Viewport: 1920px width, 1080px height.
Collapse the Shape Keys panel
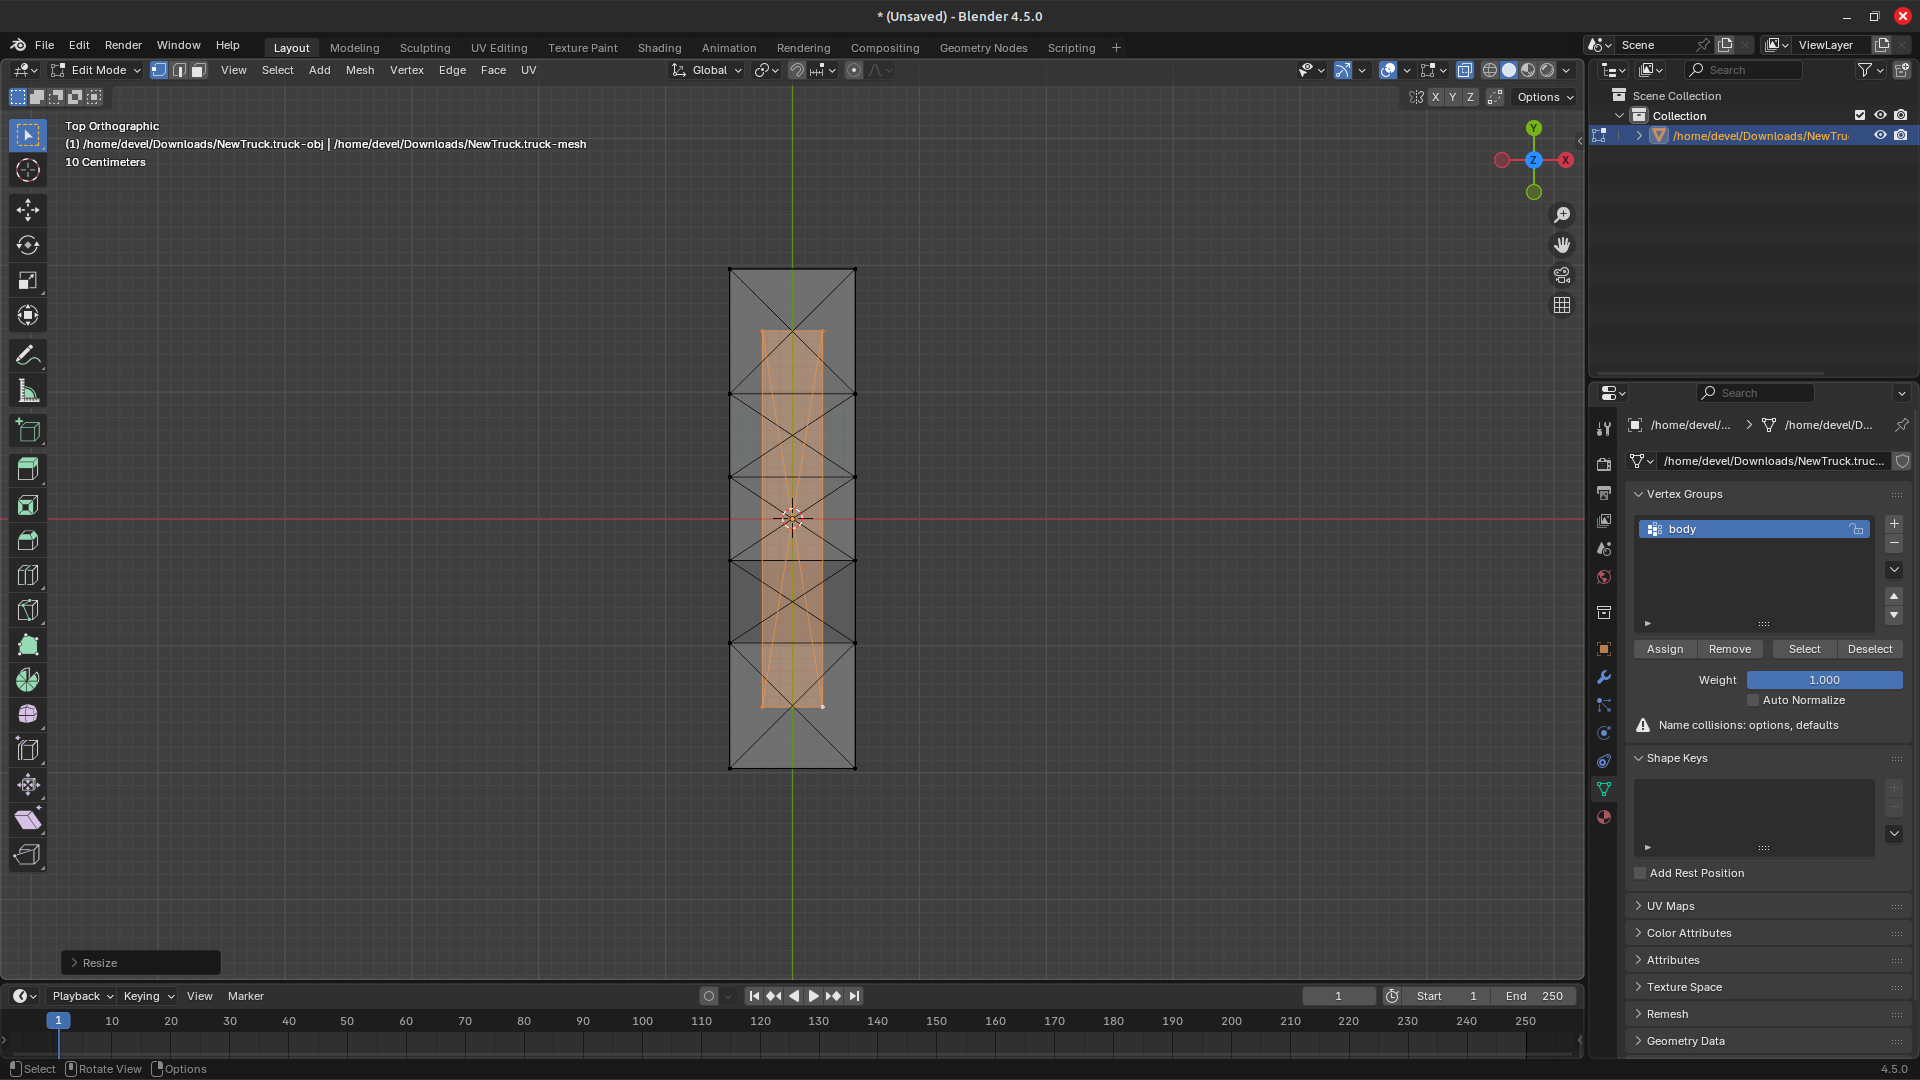1639,758
